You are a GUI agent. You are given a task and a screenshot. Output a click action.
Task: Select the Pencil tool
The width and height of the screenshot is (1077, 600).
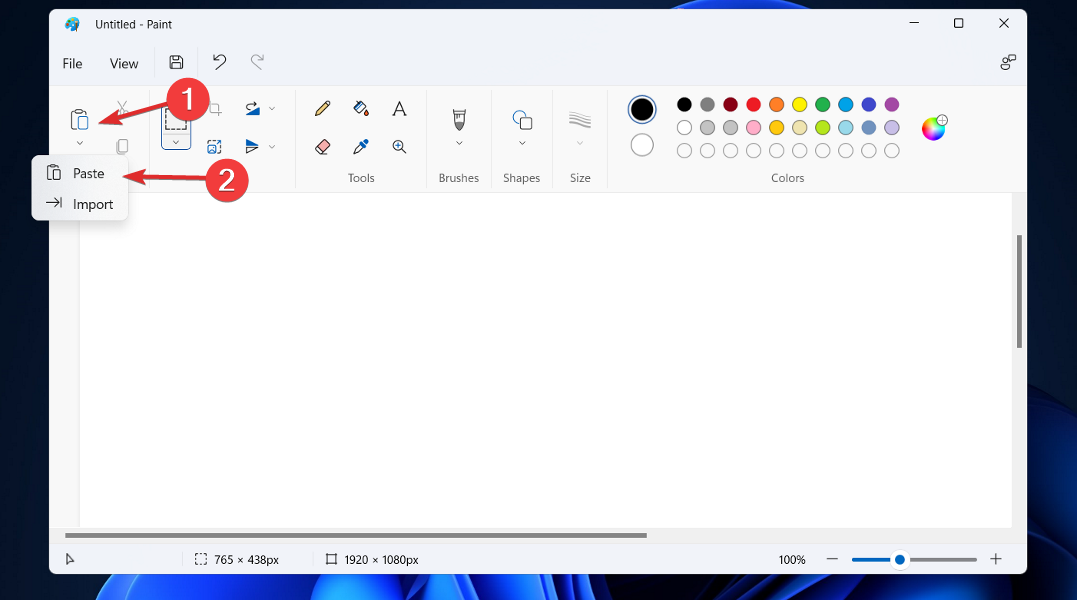tap(321, 108)
